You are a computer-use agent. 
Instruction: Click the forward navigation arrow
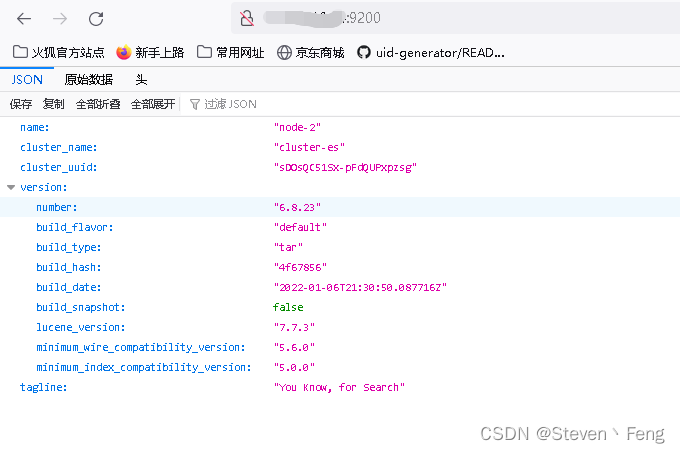60,19
